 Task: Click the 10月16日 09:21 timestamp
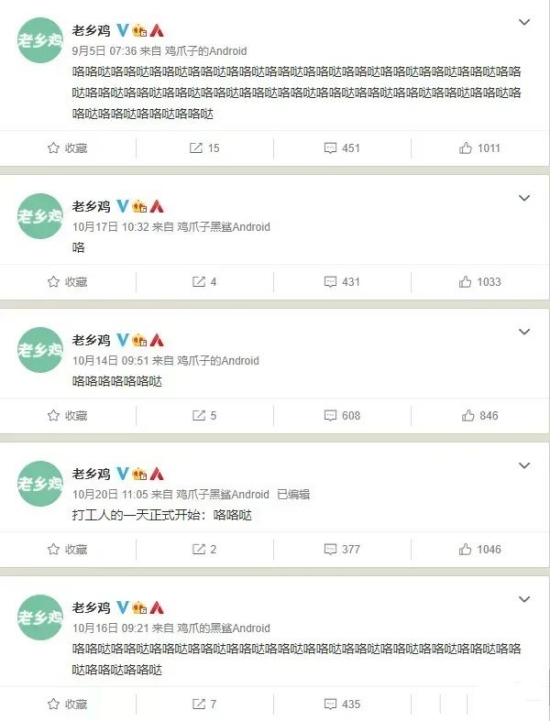click(110, 628)
